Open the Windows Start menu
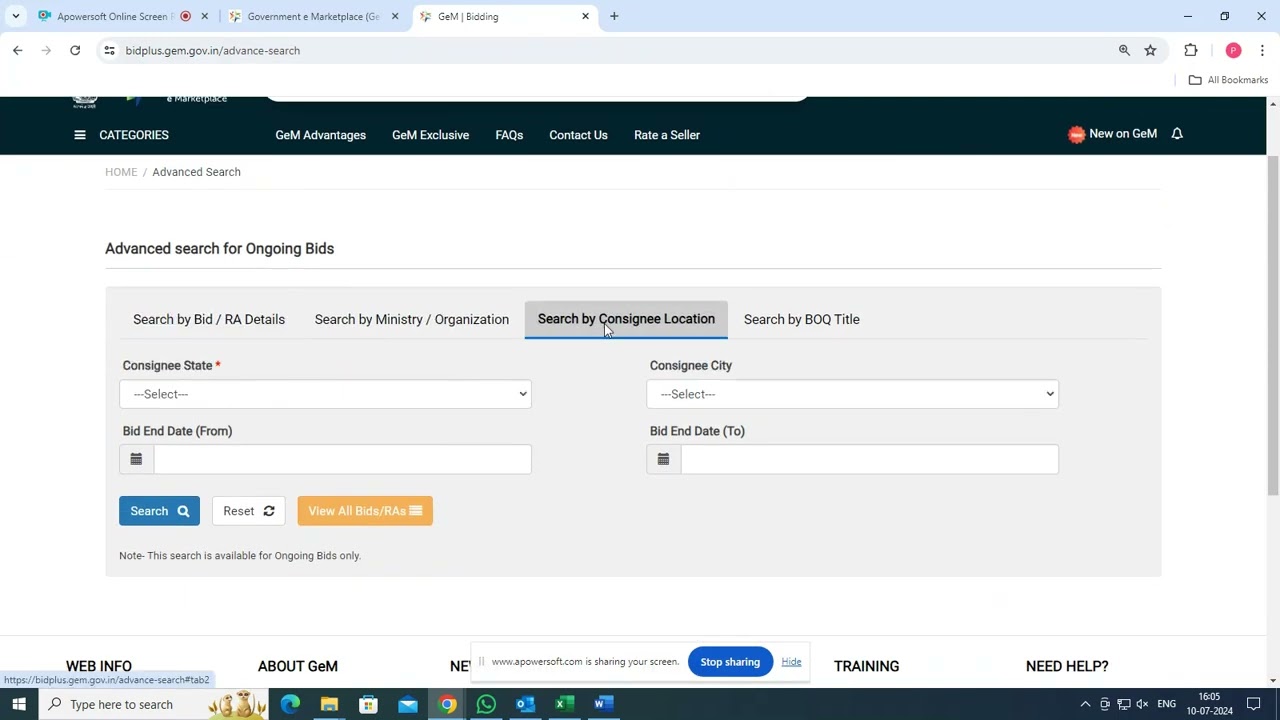Screen dimensions: 1280x720 pos(19,704)
